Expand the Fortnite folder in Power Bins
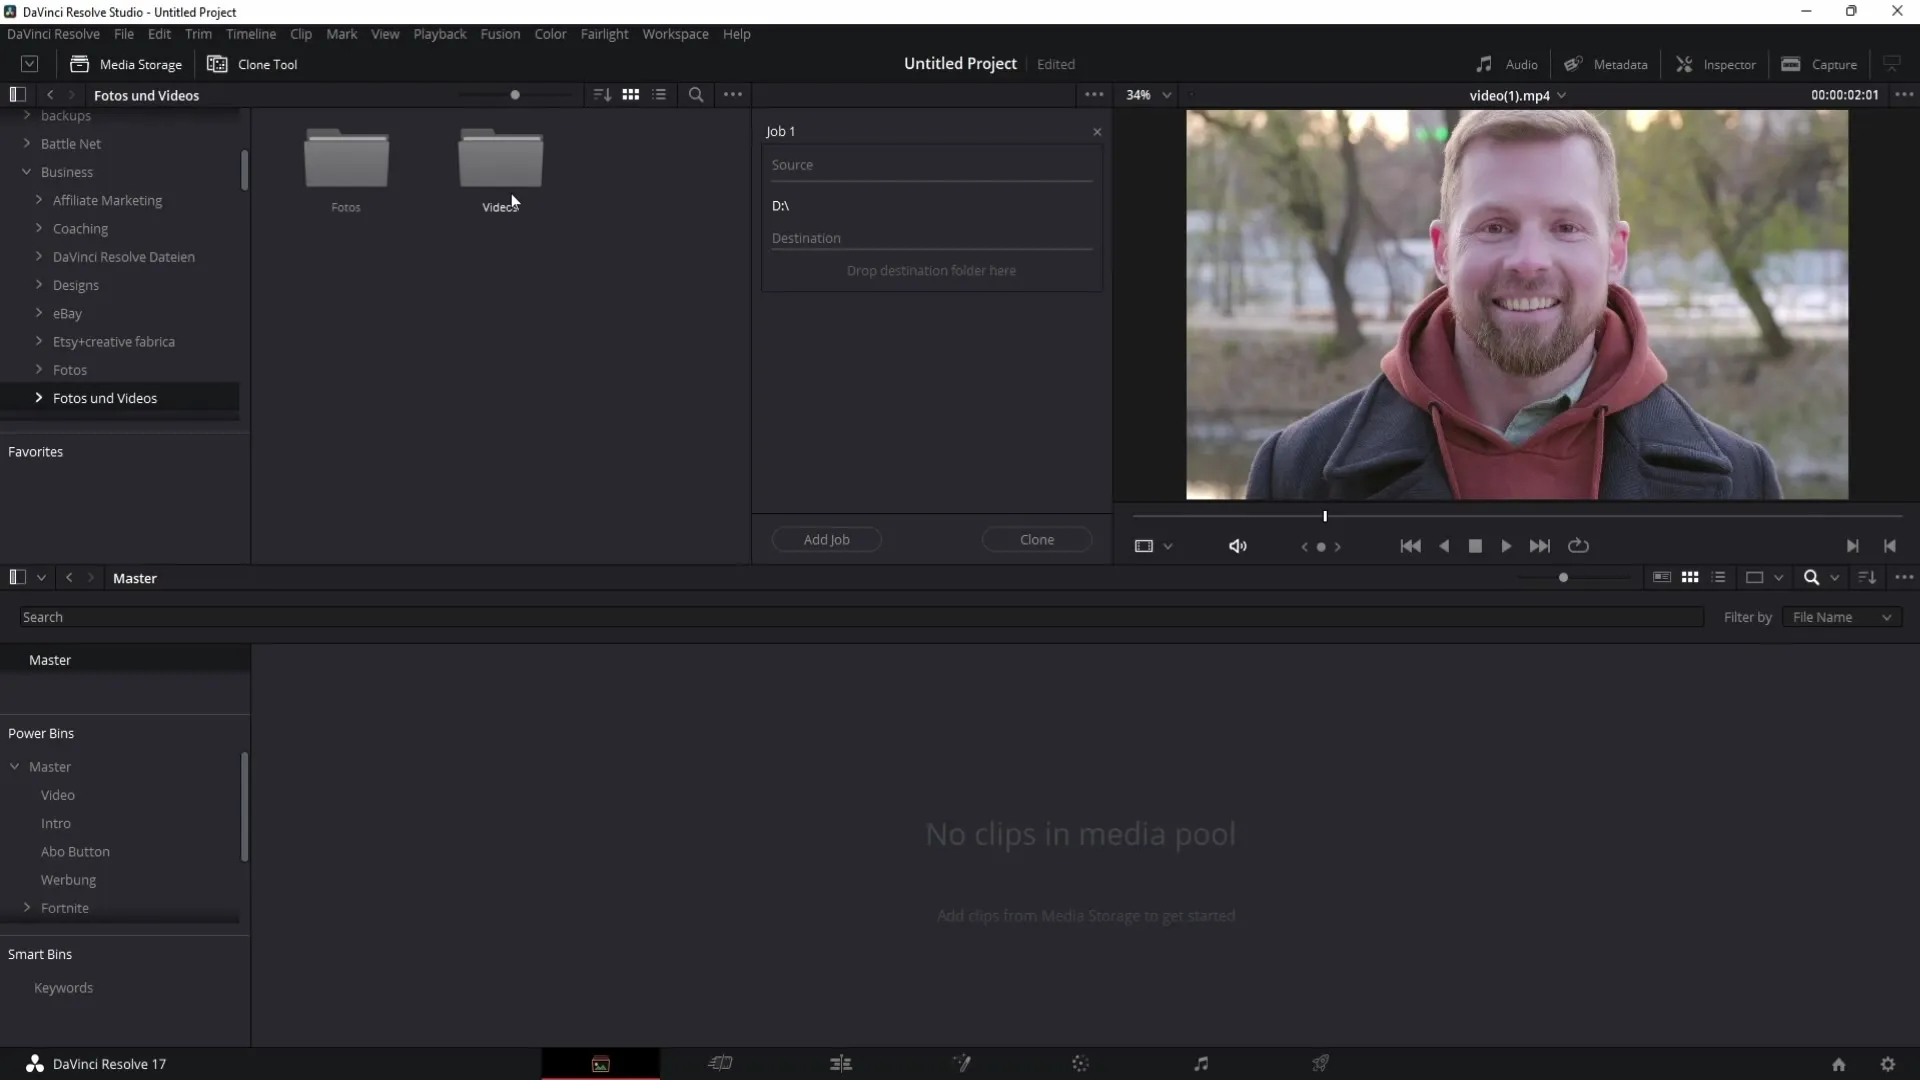The image size is (1920, 1080). pos(26,907)
